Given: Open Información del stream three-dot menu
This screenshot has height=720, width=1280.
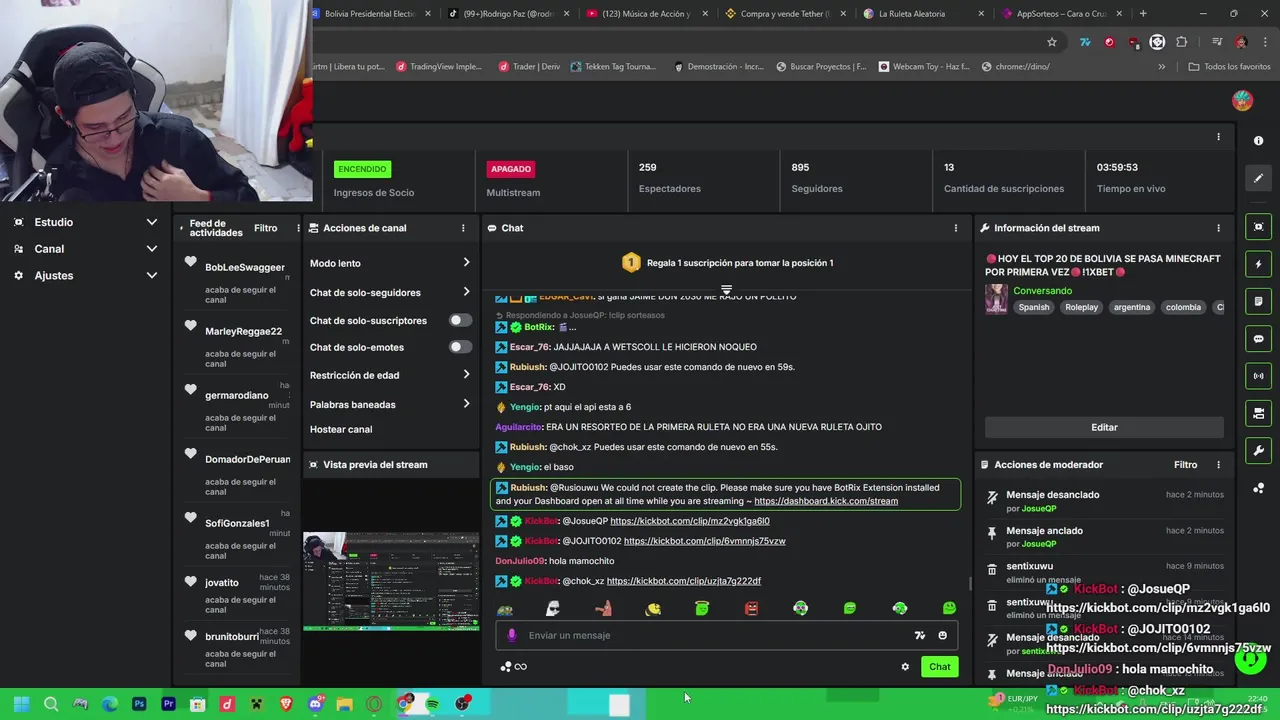Looking at the screenshot, I should tap(1218, 228).
